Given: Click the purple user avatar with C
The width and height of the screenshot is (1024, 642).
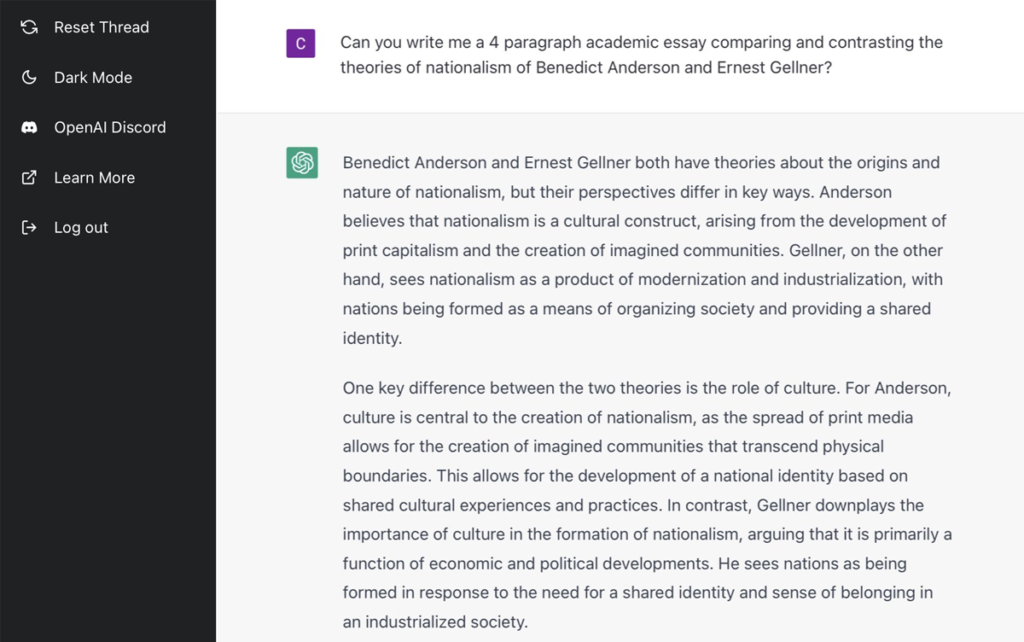Looking at the screenshot, I should click(x=300, y=43).
